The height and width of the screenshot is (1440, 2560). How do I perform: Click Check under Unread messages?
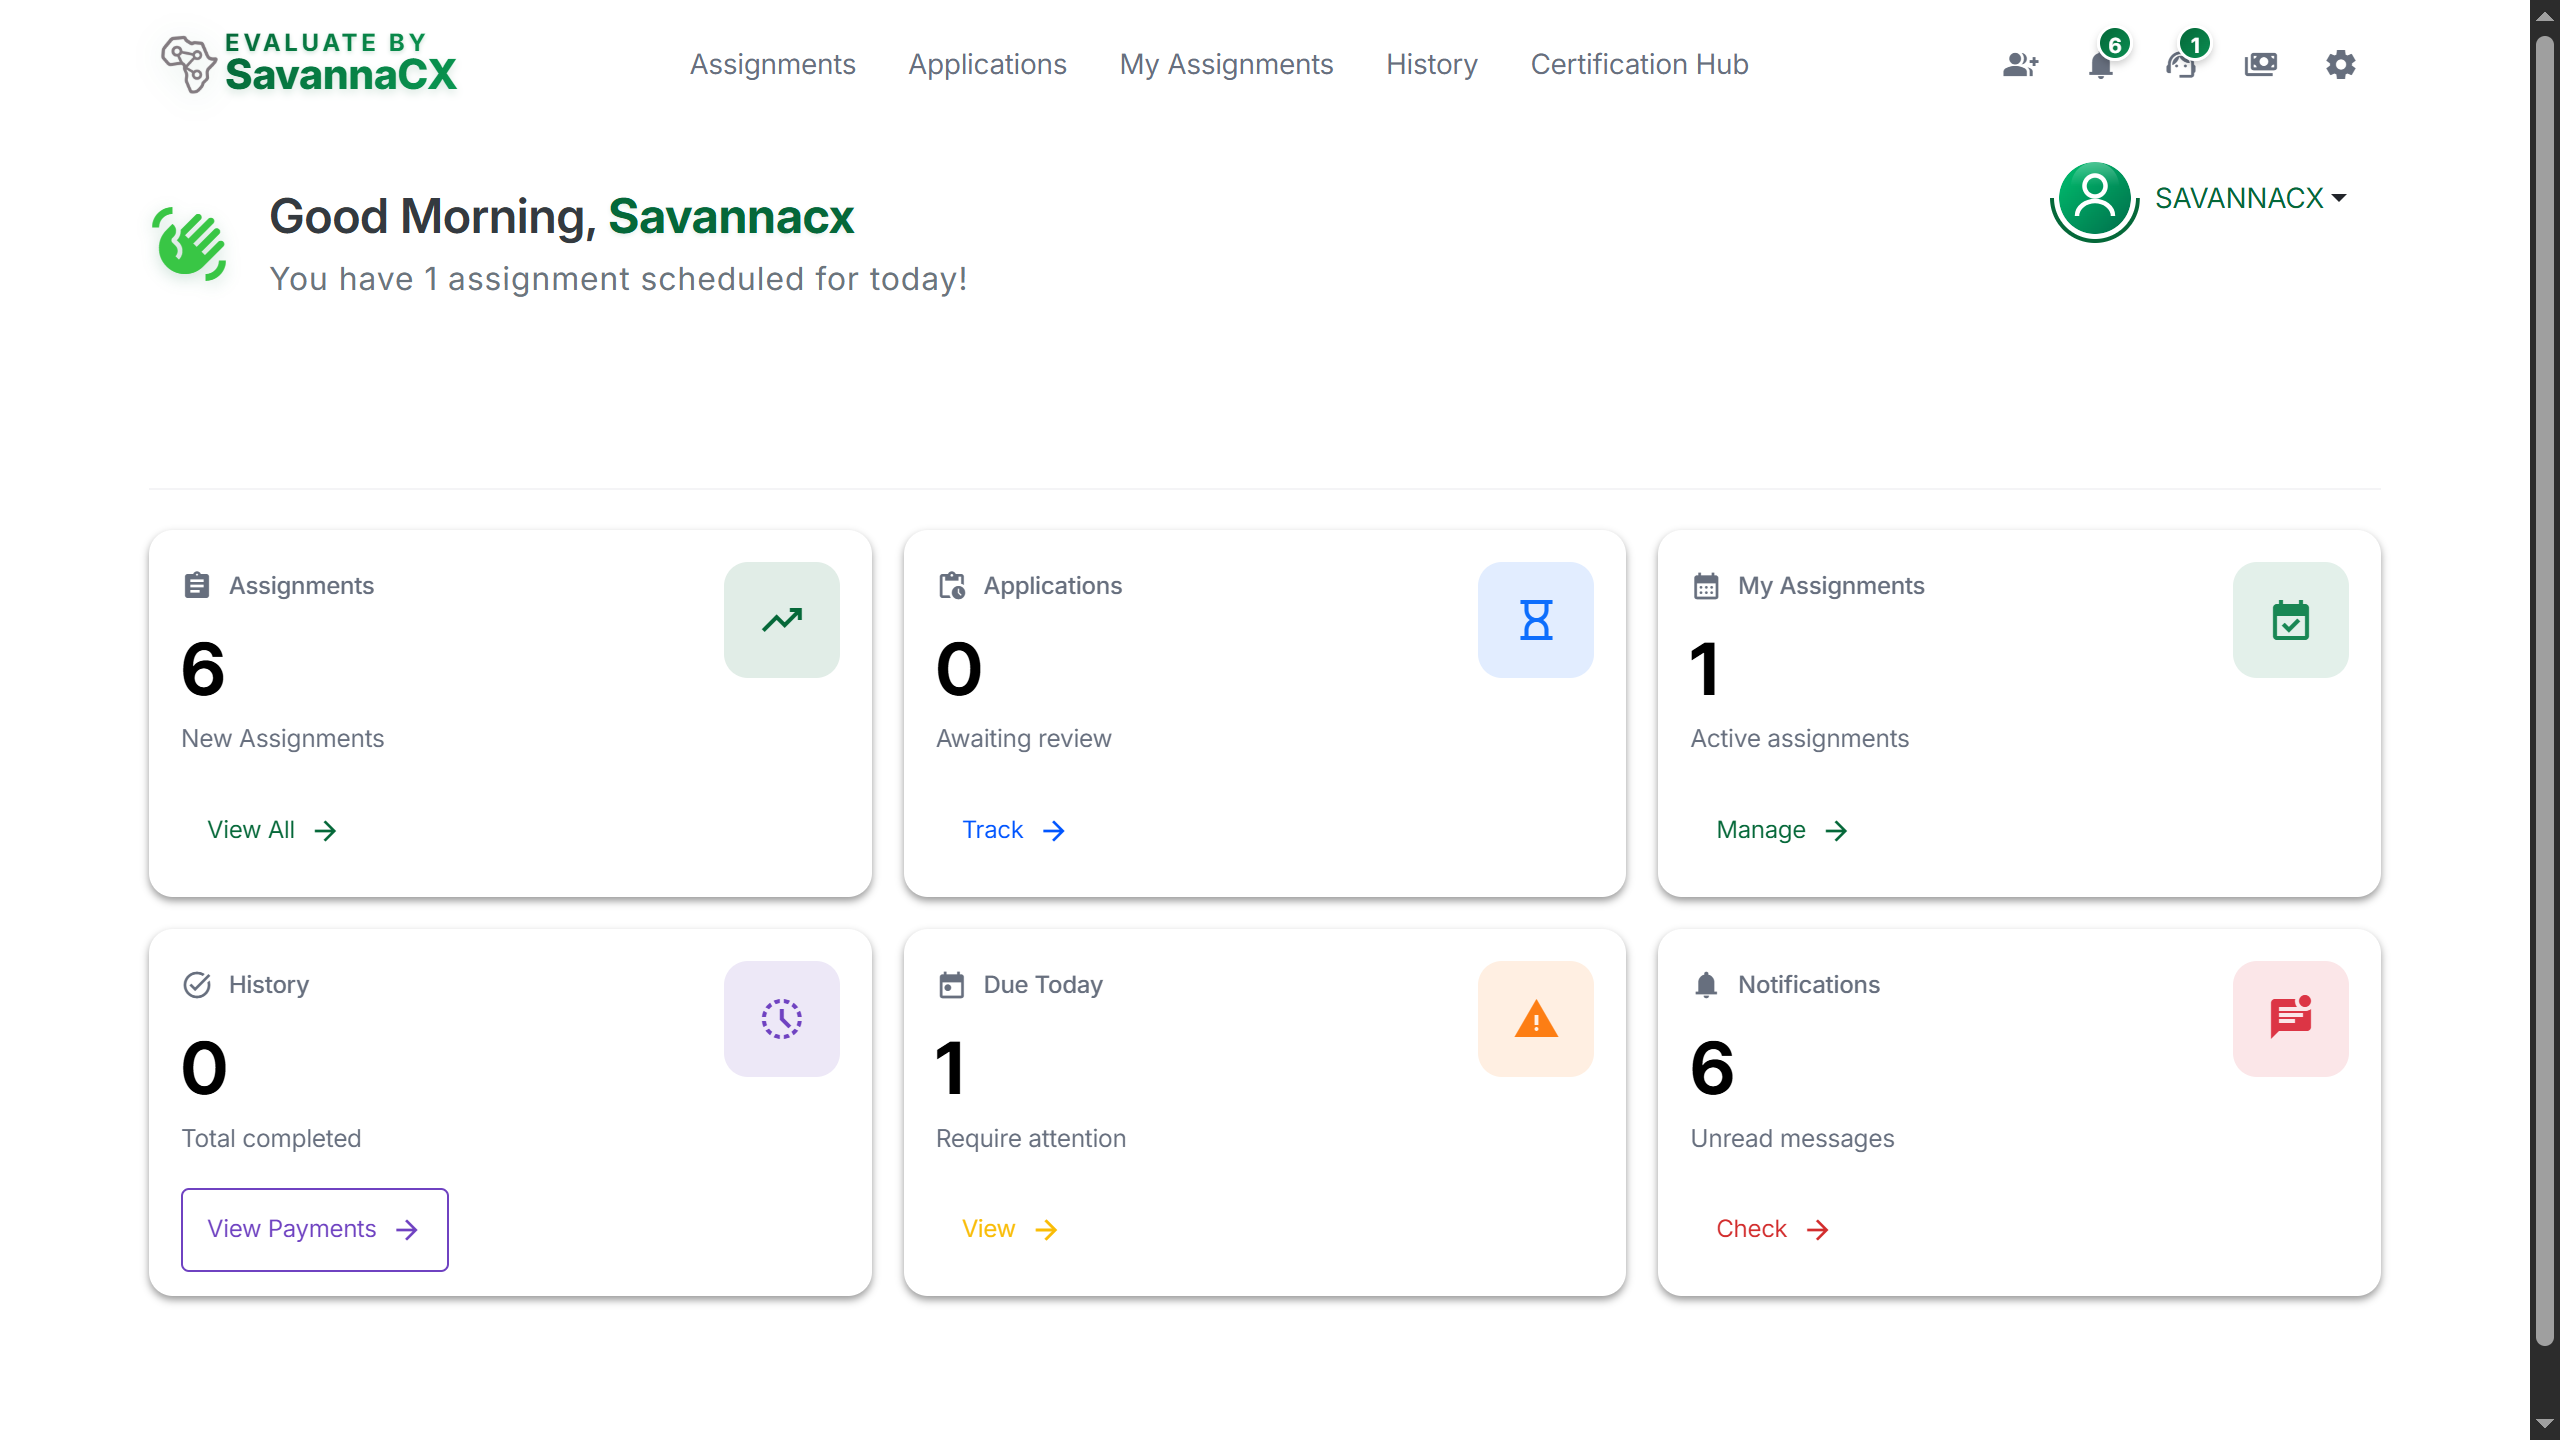(1770, 1229)
